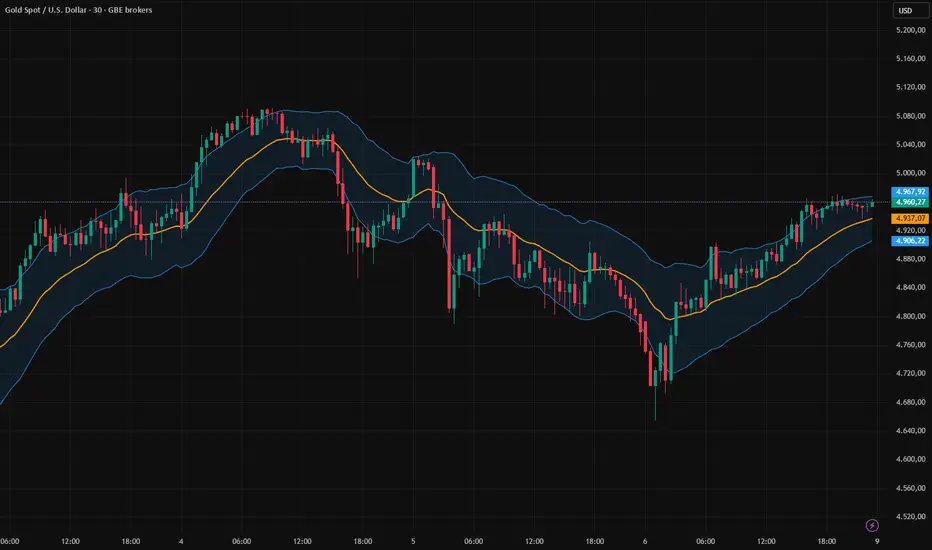Click the purple lightning bolt icon
The width and height of the screenshot is (932, 550).
[x=872, y=524]
